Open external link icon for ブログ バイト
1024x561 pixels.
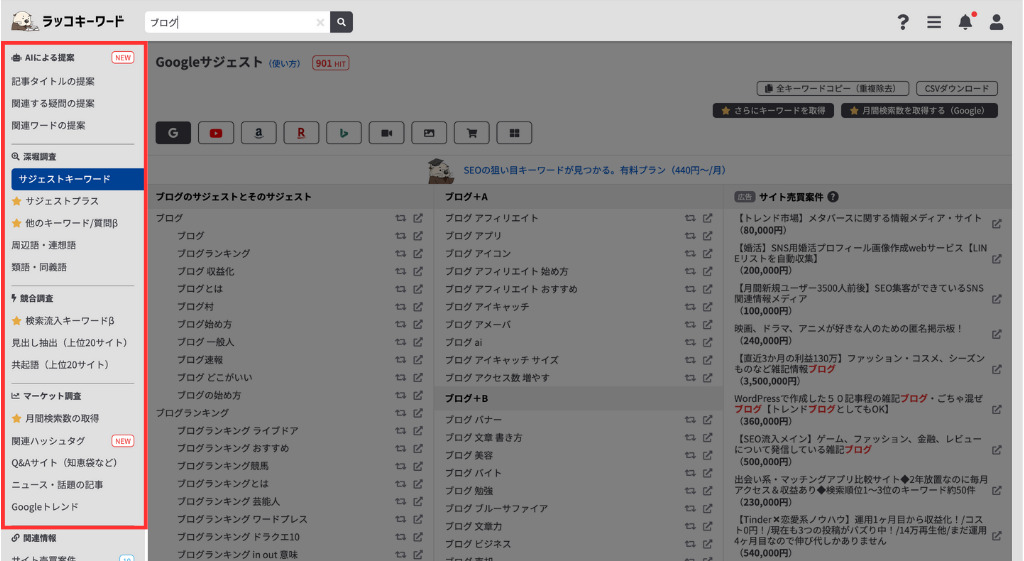708,473
